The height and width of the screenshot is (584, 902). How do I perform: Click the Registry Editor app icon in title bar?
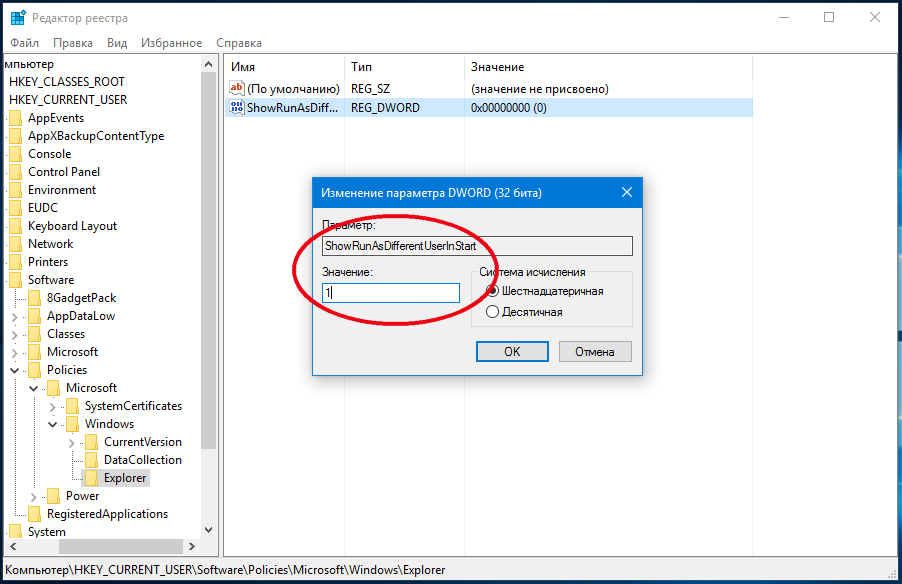(18, 18)
